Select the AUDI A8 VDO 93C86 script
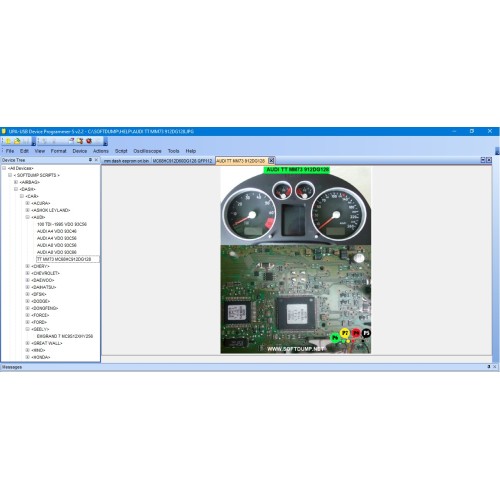The height and width of the screenshot is (500, 500). 57,252
